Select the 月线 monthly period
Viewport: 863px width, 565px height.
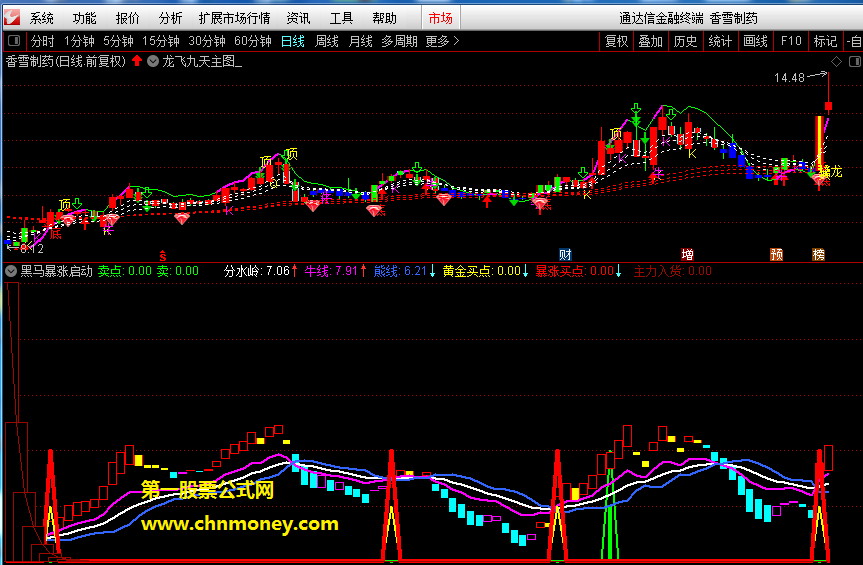click(361, 41)
